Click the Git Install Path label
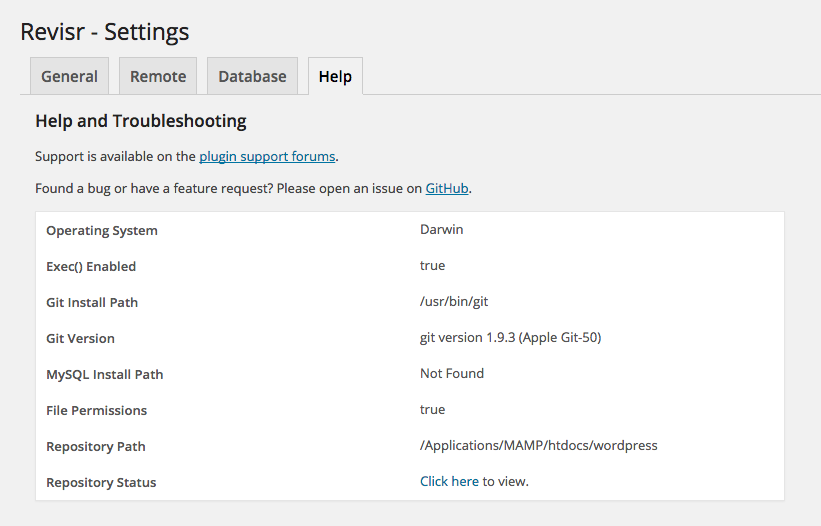 tap(92, 302)
